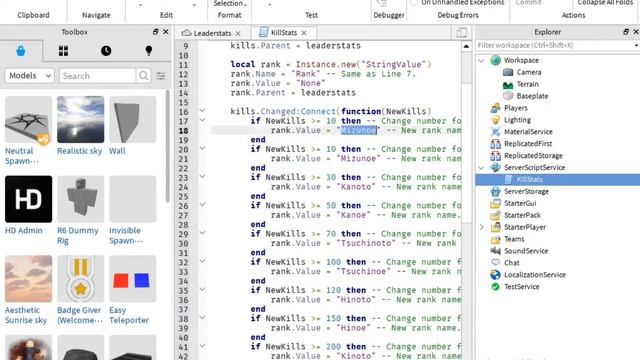
Task: Click the Filter workspace input field
Action: [x=554, y=45]
